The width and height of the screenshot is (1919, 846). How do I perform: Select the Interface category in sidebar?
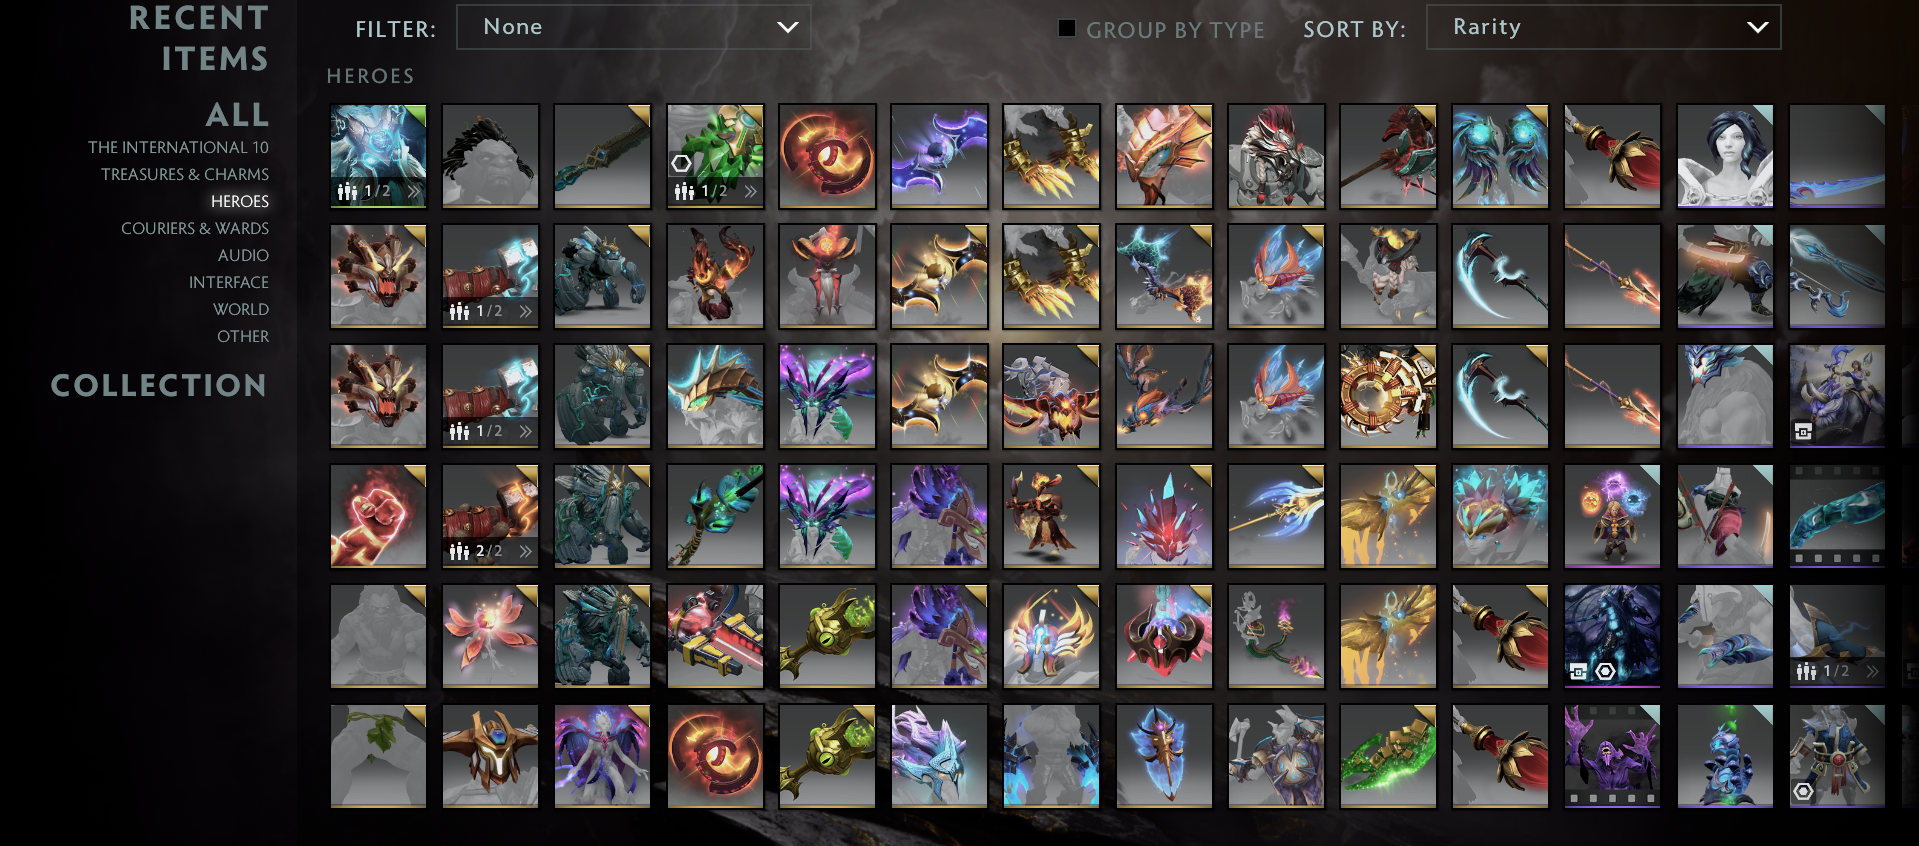(229, 282)
